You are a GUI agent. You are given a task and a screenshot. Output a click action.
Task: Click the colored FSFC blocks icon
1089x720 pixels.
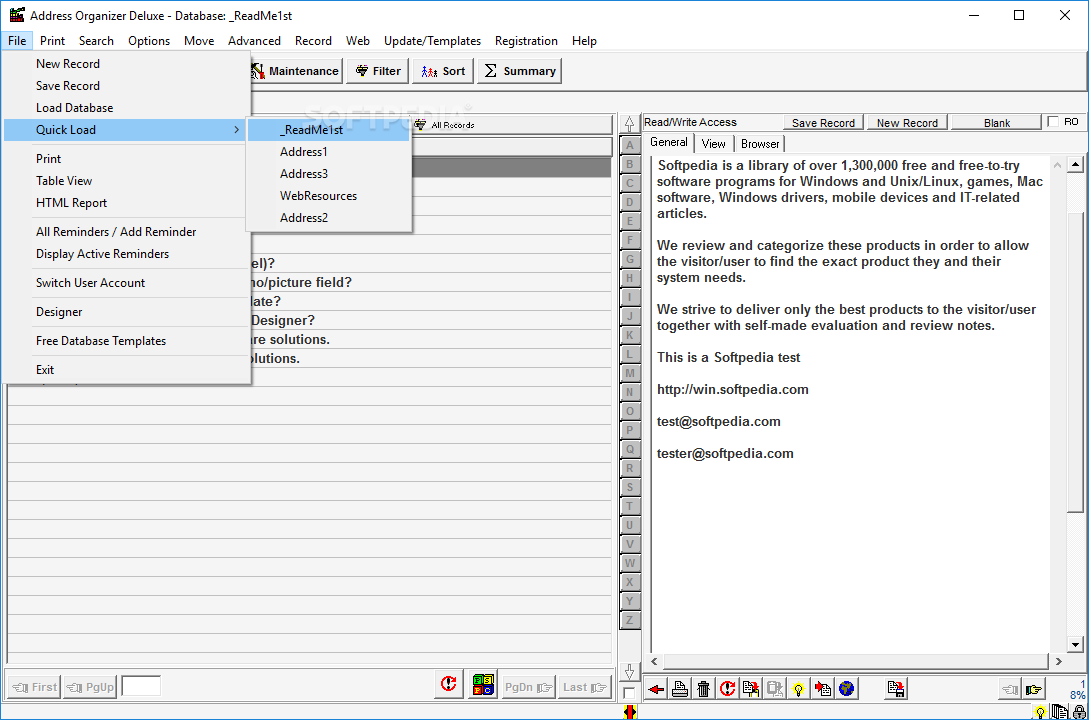[x=483, y=685]
